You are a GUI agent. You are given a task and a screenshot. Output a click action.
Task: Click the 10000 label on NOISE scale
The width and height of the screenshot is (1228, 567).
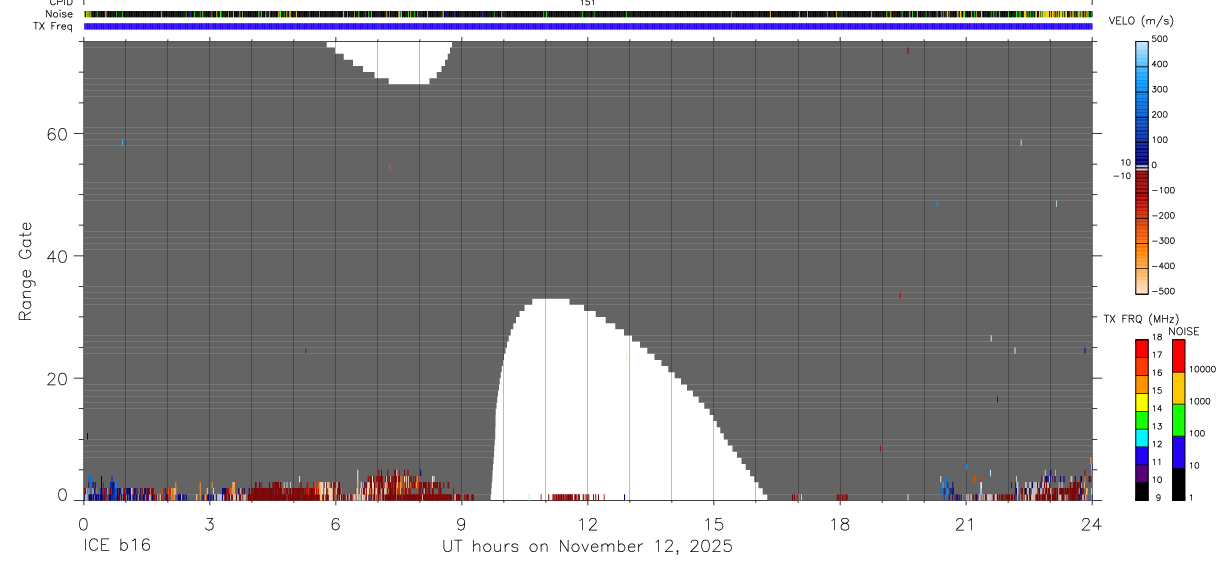click(x=1203, y=369)
